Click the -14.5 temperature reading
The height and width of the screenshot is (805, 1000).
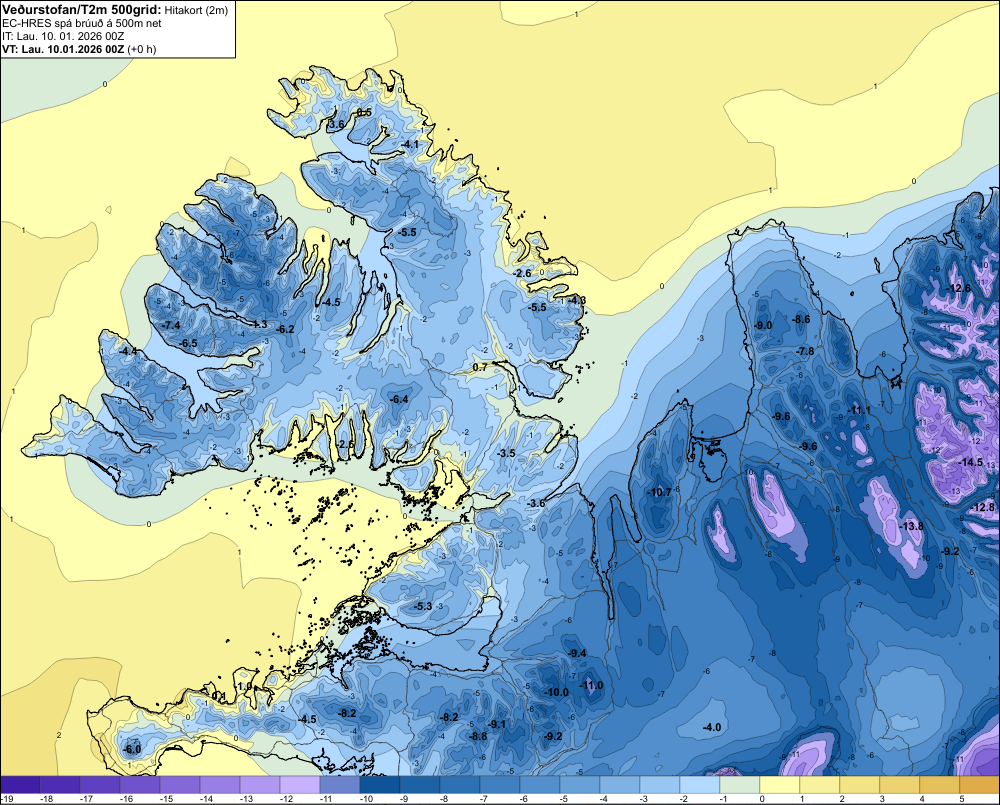[971, 462]
